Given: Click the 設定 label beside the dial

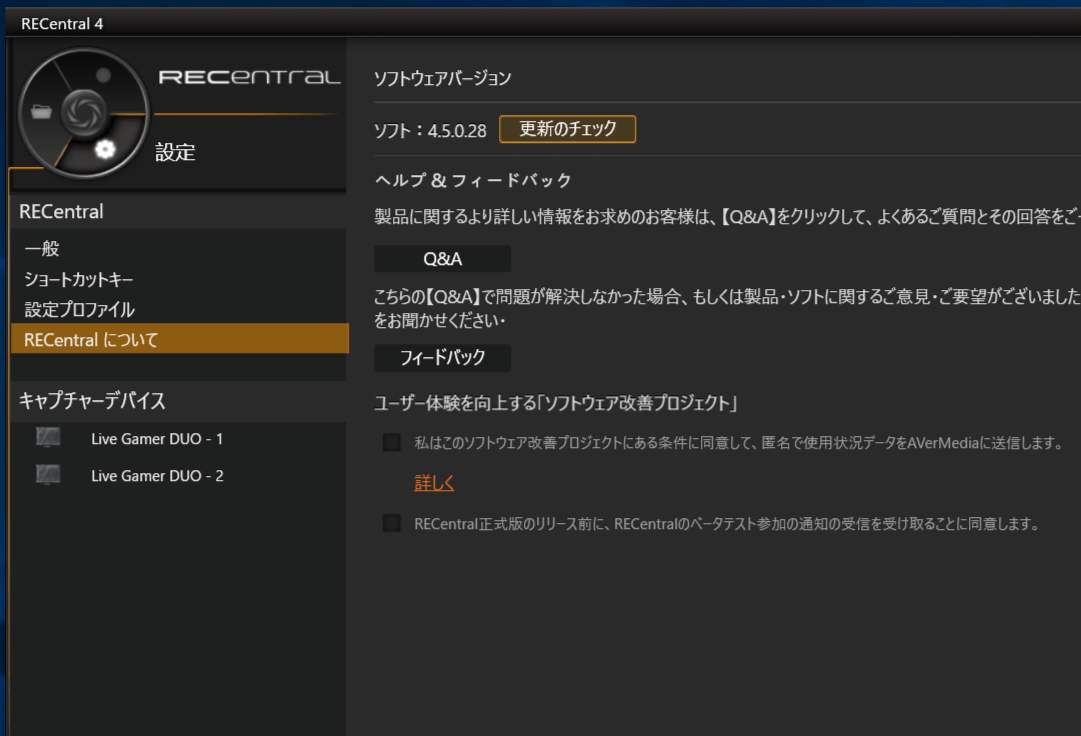Looking at the screenshot, I should point(175,152).
